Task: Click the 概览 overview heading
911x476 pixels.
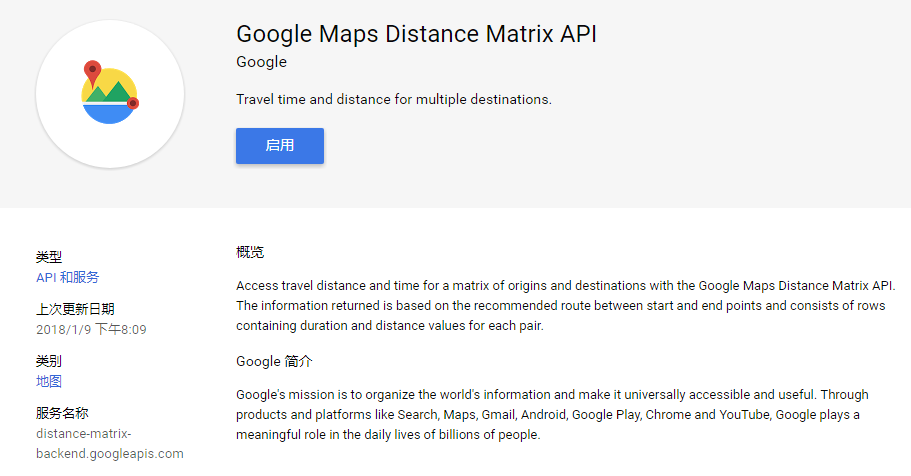Action: (250, 252)
